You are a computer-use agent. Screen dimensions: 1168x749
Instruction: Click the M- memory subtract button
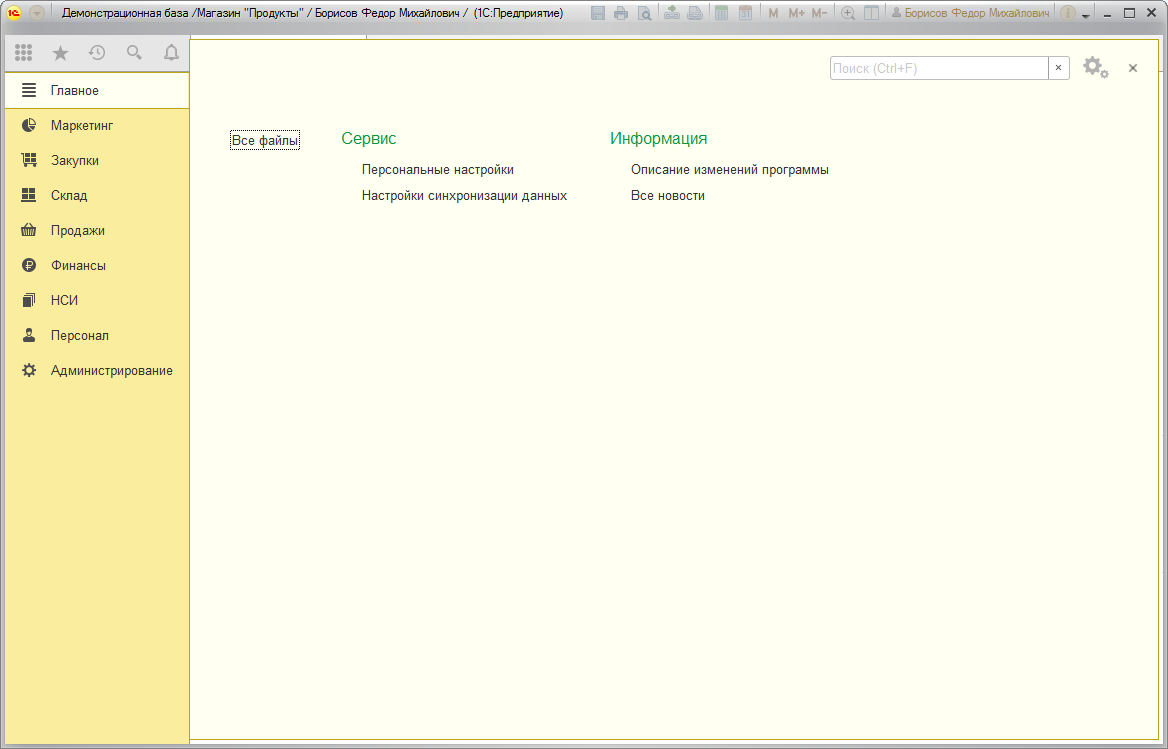819,13
